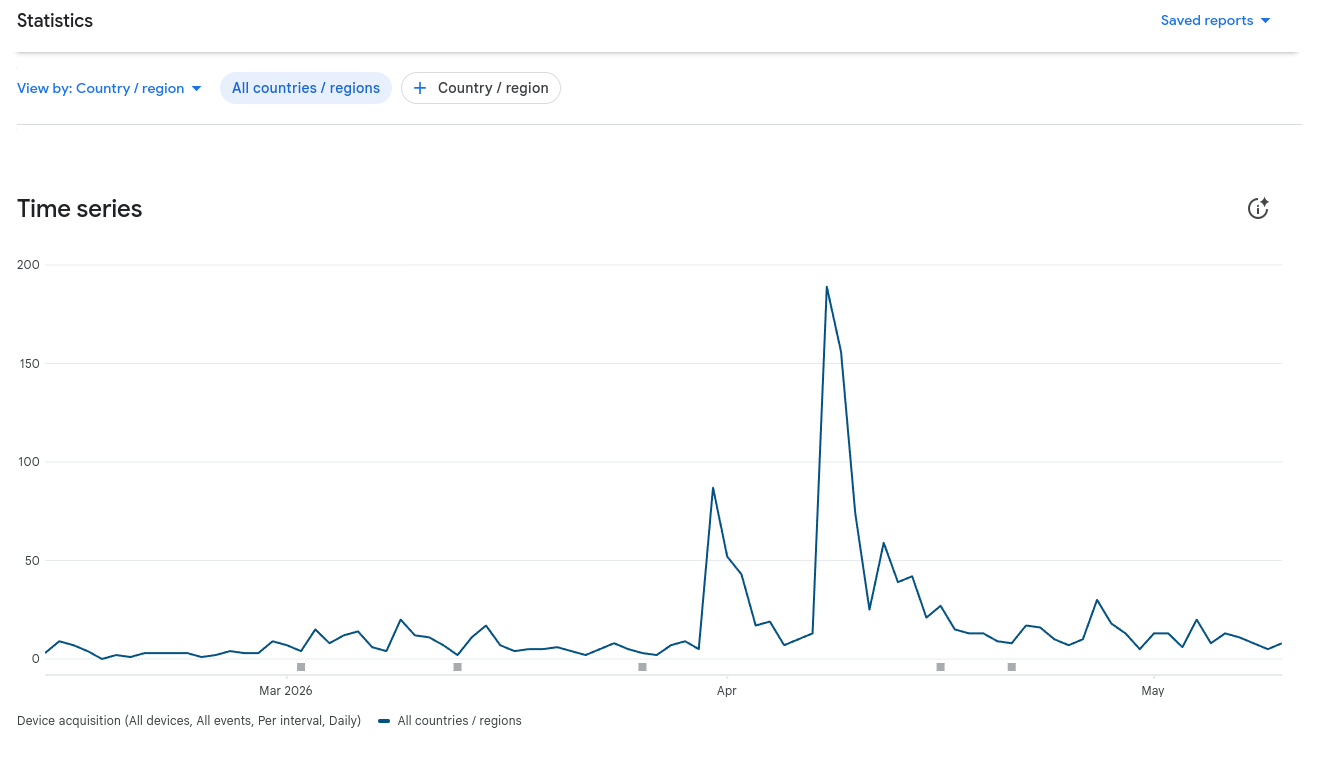Click the event marker nearest the Mar 2026 label
Screen dimensions: 1322x758
click(x=301, y=667)
